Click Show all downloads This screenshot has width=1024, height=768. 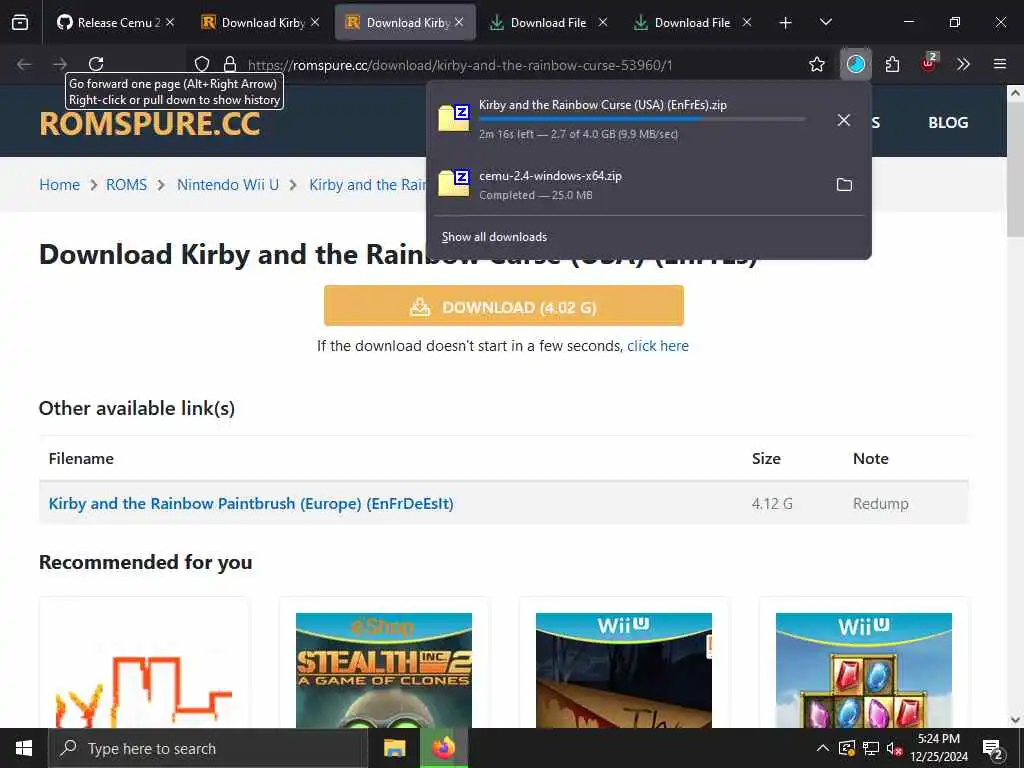[494, 237]
